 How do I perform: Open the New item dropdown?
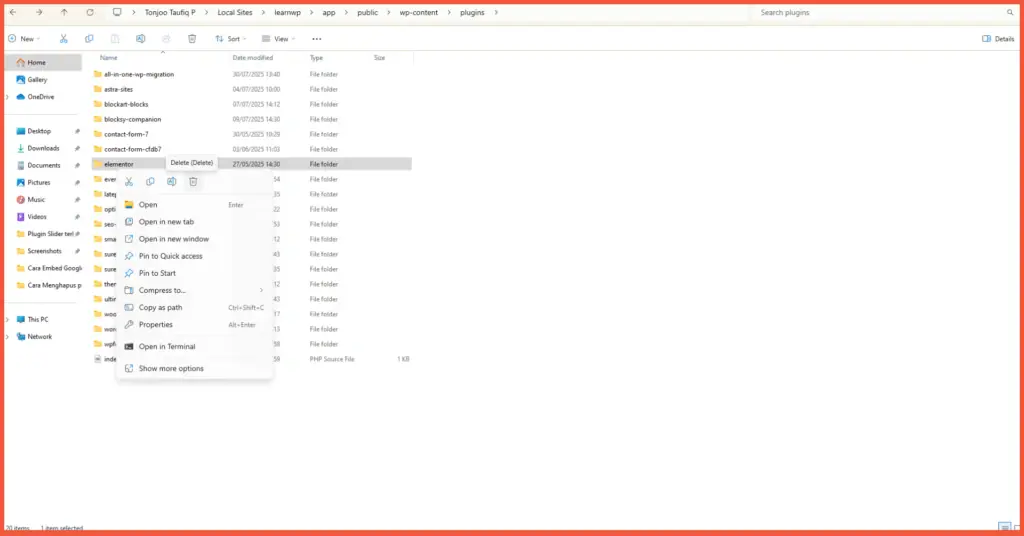pyautogui.click(x=24, y=39)
